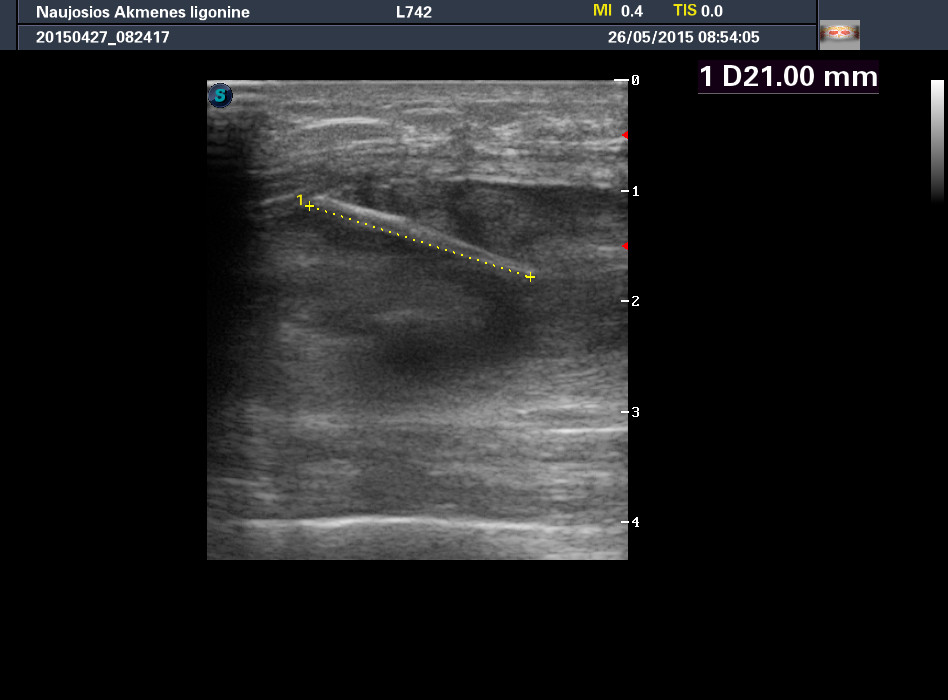Click the lower red focal zone arrow
Screen dimensions: 948x700
coord(624,246)
